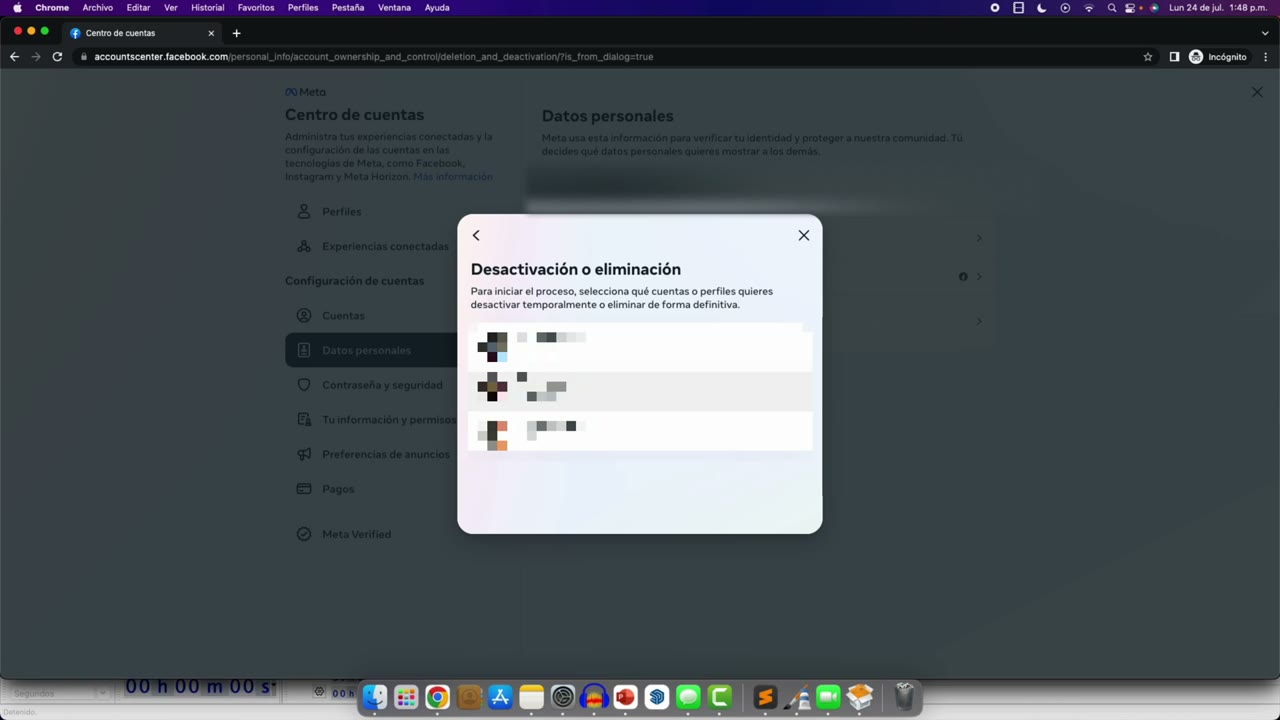The image size is (1280, 720).
Task: Open PowerPoint from the Dock
Action: tap(625, 697)
